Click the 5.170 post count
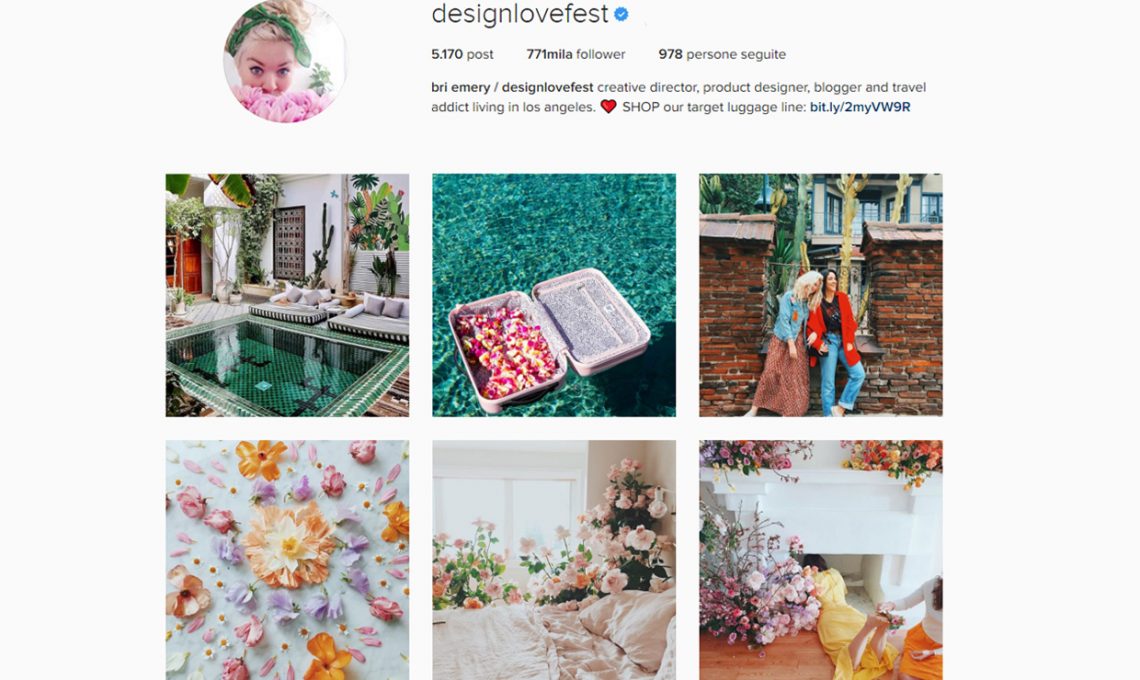 click(x=462, y=54)
